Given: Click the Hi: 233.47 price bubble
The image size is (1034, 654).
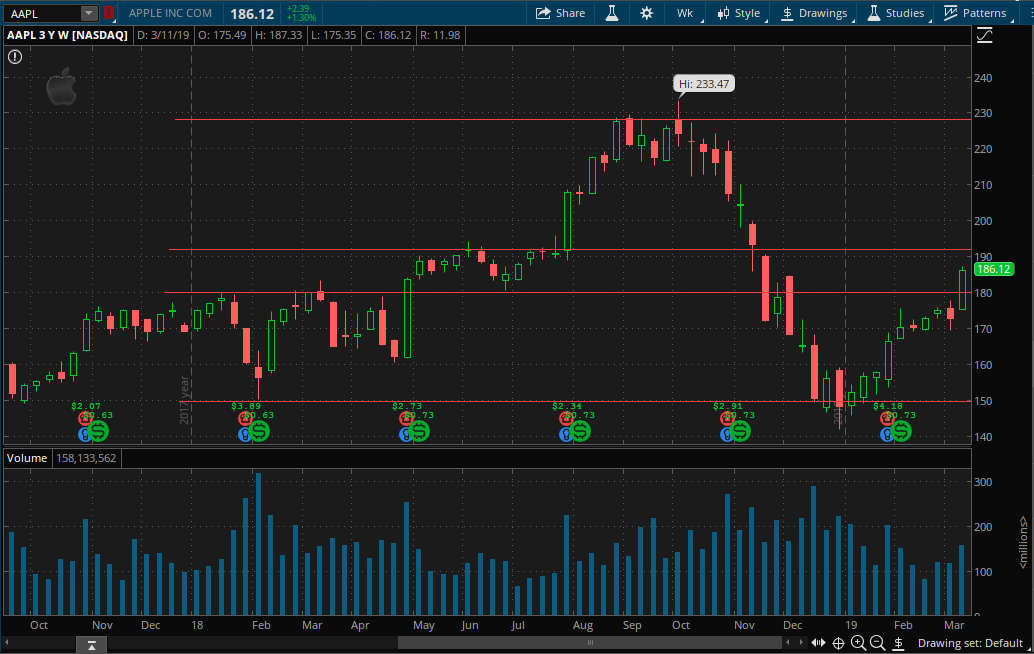Looking at the screenshot, I should 704,84.
